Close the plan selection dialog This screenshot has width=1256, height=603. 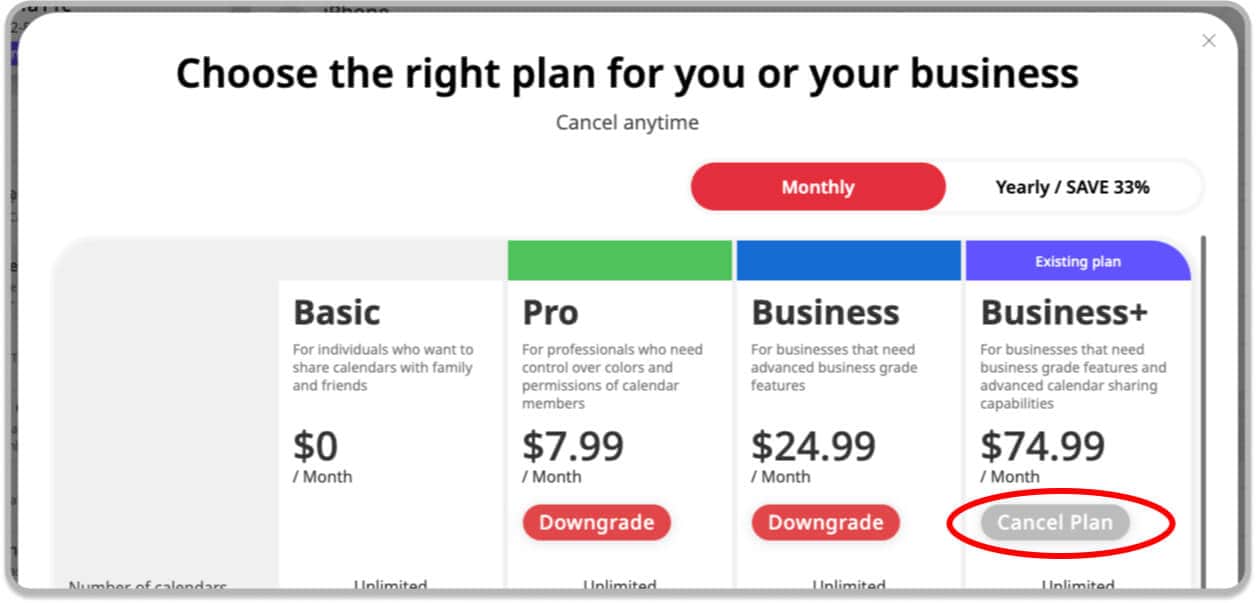click(1209, 41)
